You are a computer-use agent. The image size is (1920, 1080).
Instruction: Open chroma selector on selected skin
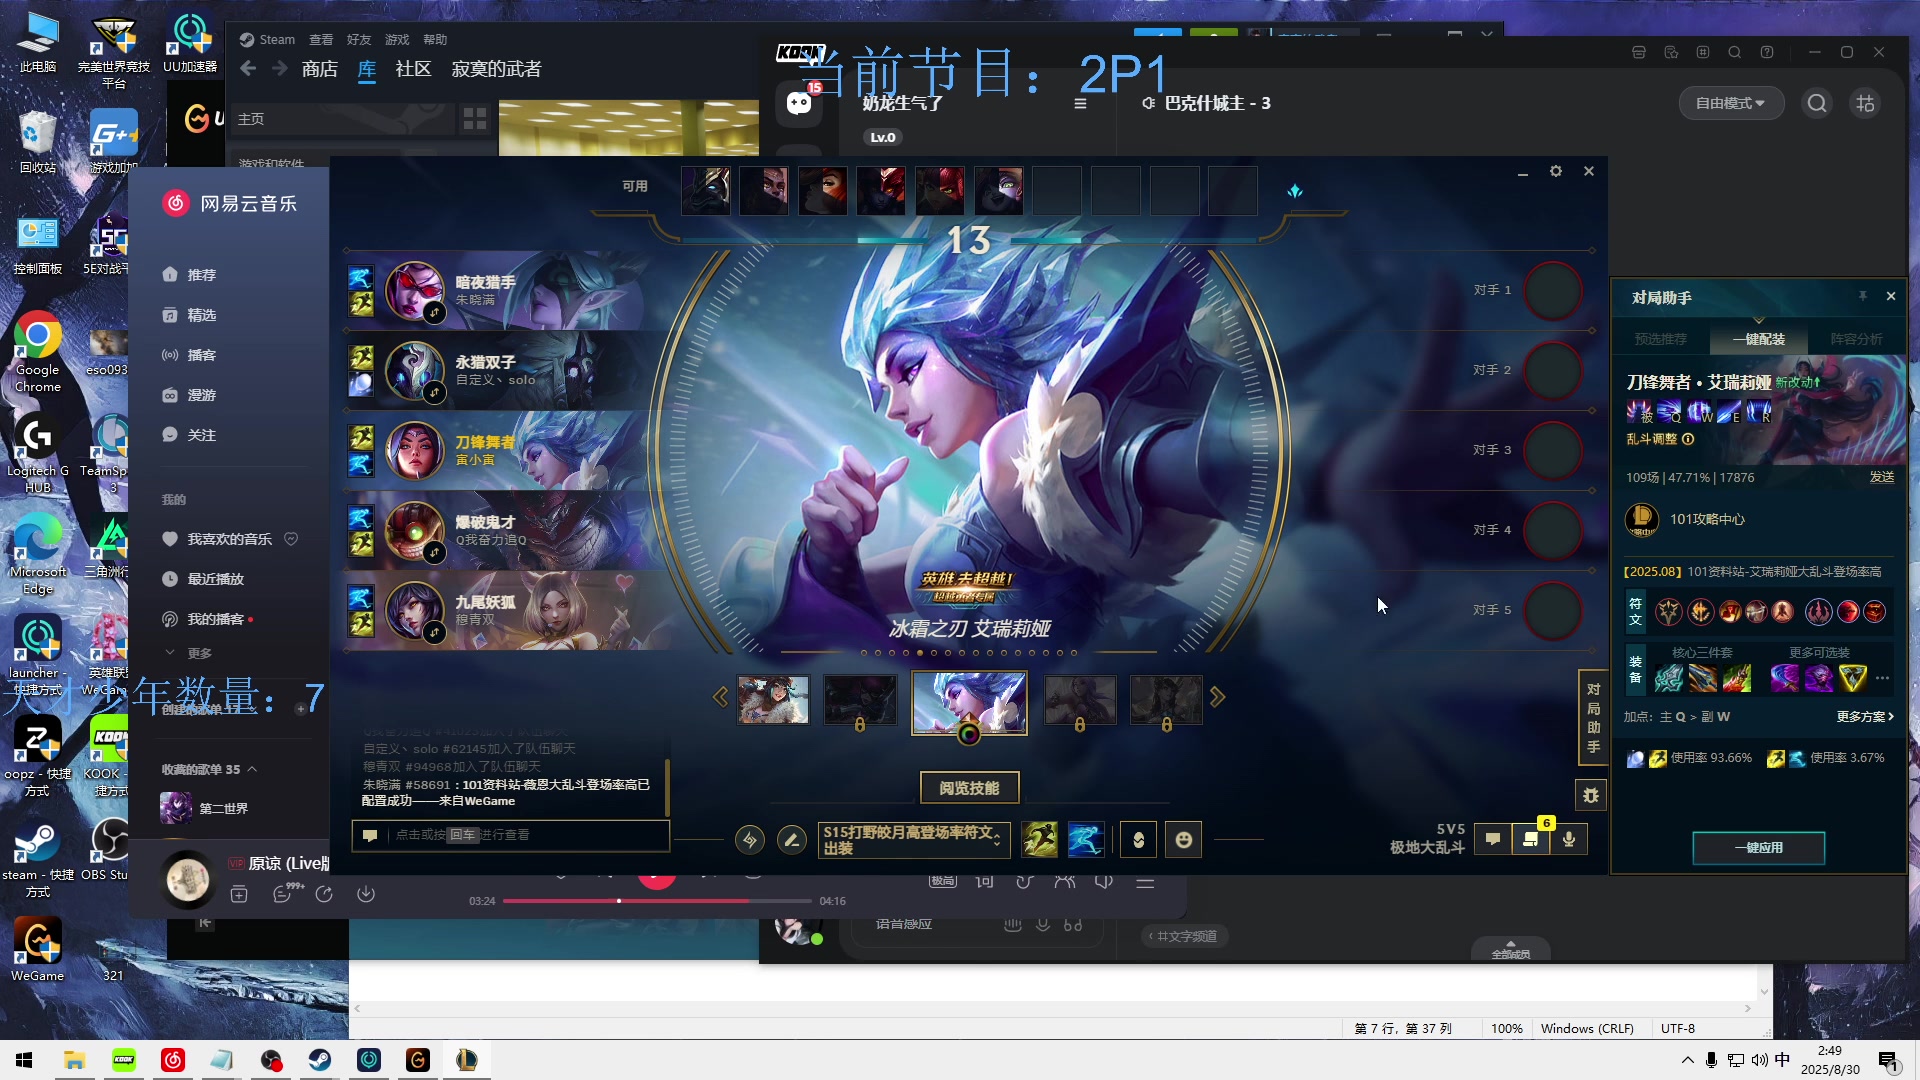pyautogui.click(x=968, y=734)
